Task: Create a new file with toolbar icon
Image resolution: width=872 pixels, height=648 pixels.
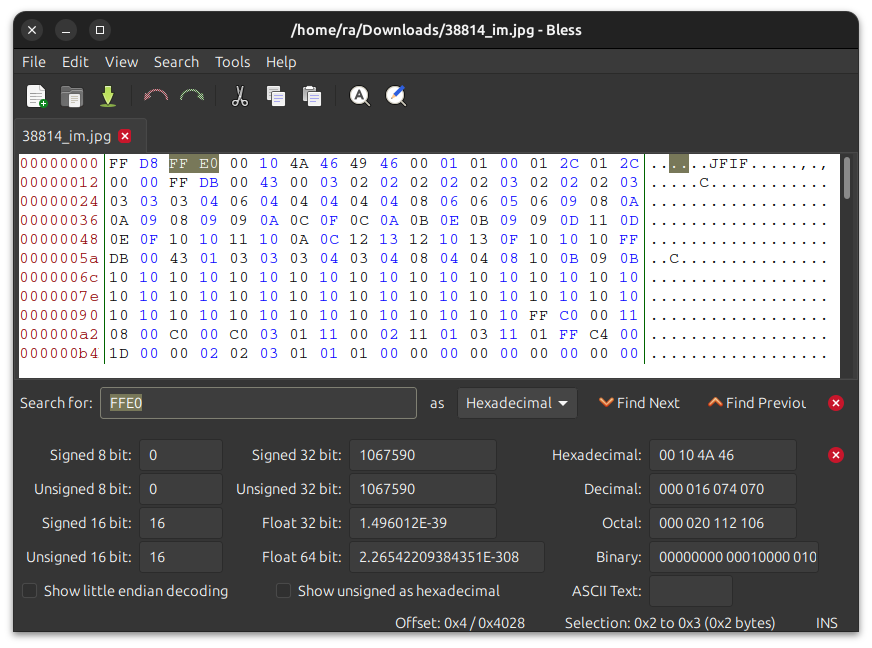Action: pyautogui.click(x=37, y=96)
